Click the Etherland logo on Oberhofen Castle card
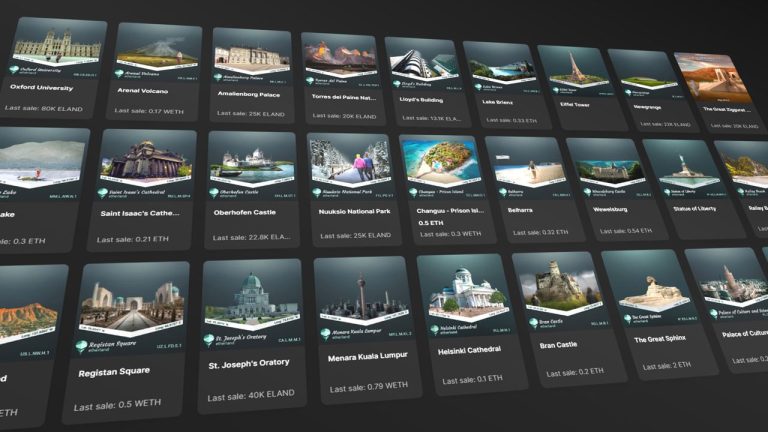This screenshot has width=768, height=432. click(x=214, y=192)
